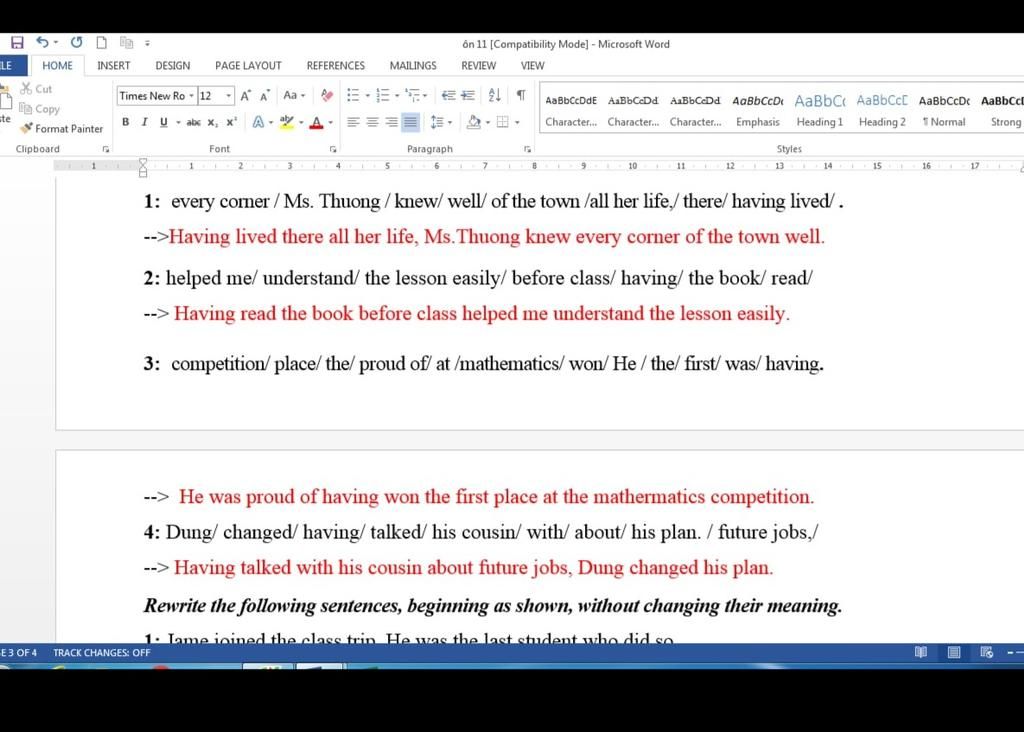This screenshot has height=732, width=1024.
Task: Apply the red font color
Action: tap(317, 122)
